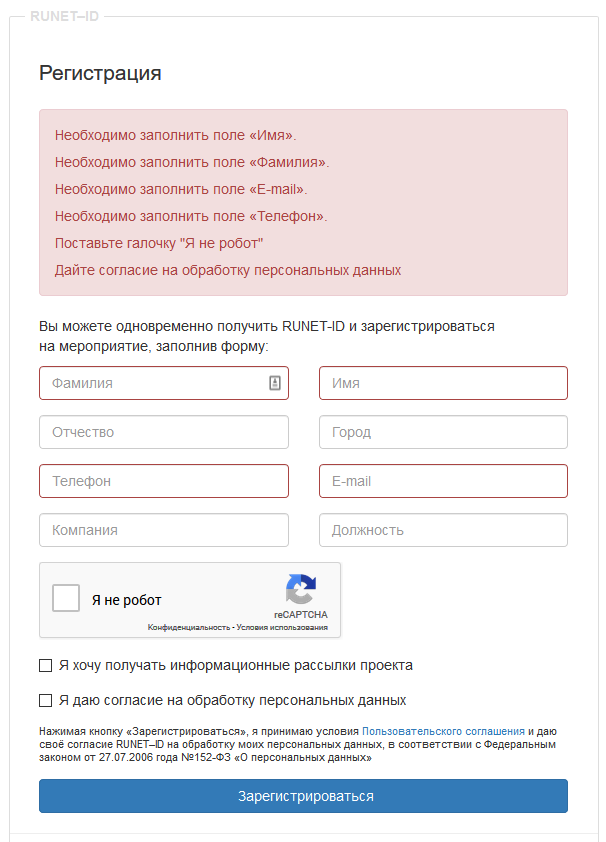Click the error message about the «E-mail» field
This screenshot has height=842, width=606.
click(181, 189)
